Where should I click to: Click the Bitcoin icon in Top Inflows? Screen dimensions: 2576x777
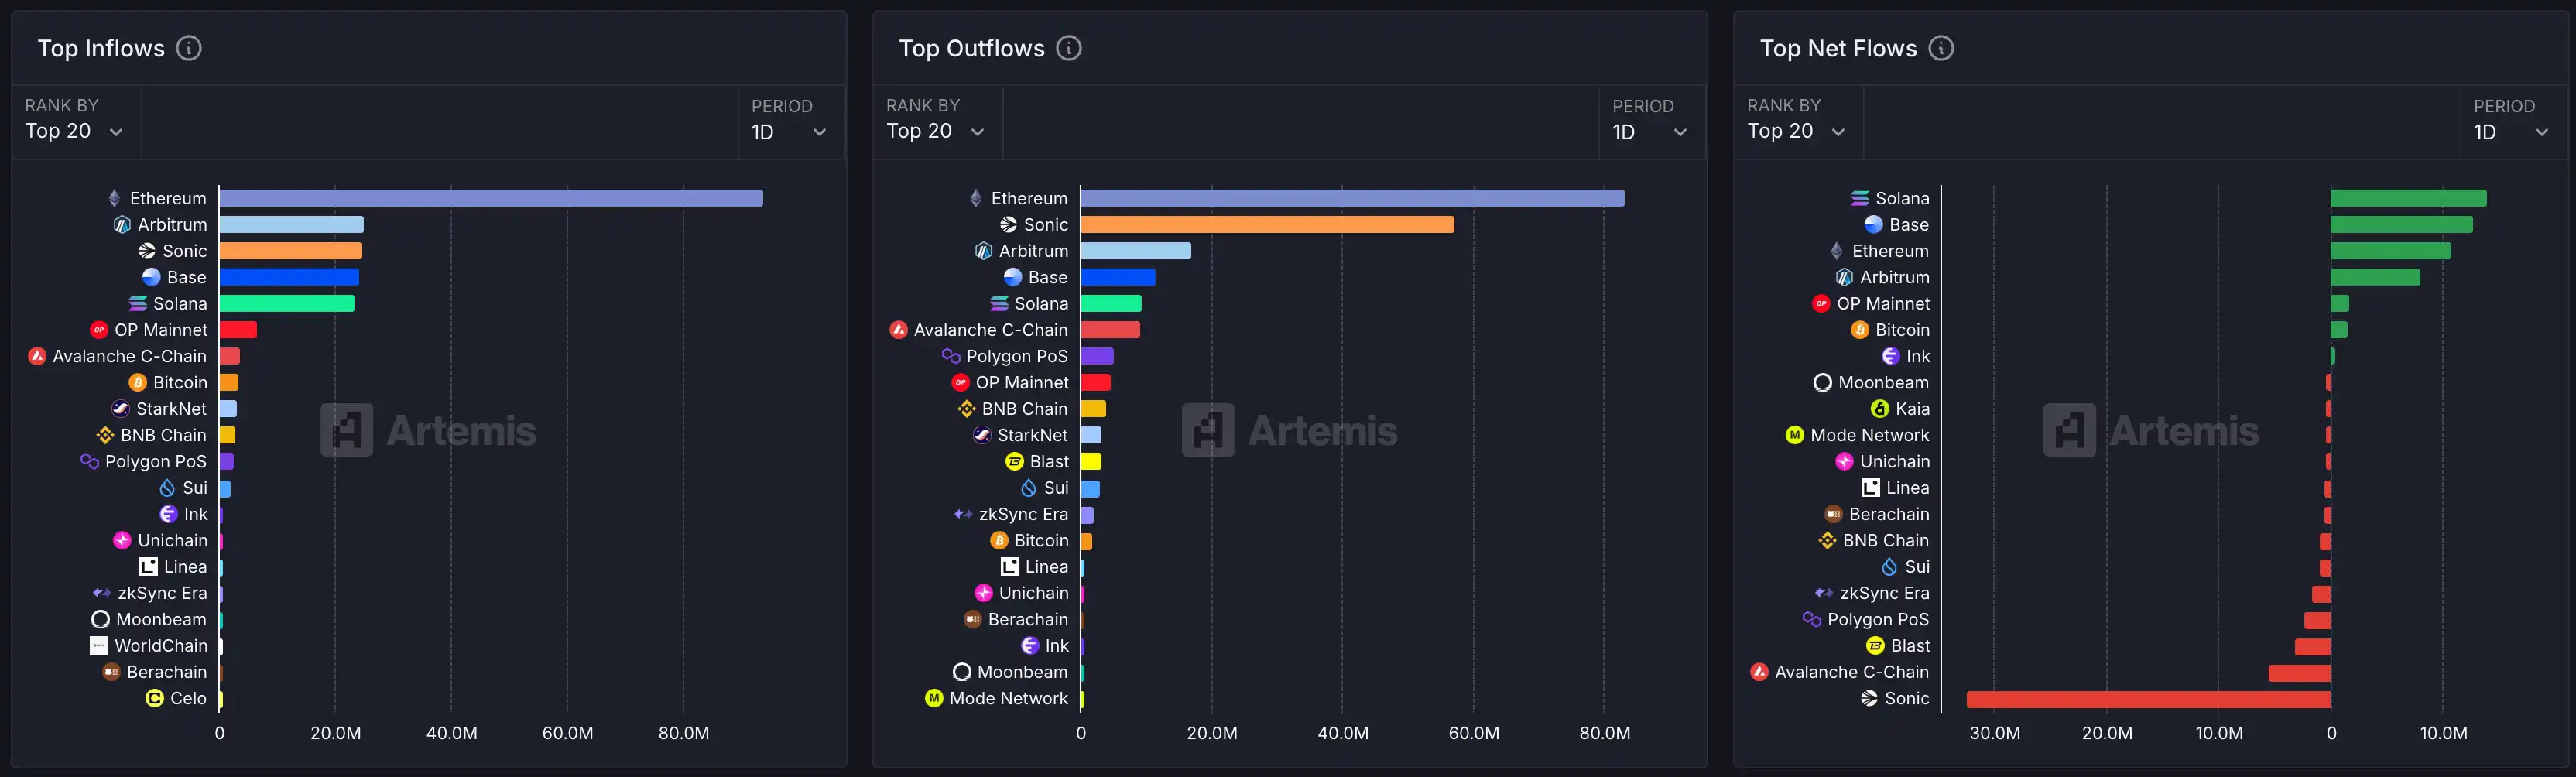(138, 382)
